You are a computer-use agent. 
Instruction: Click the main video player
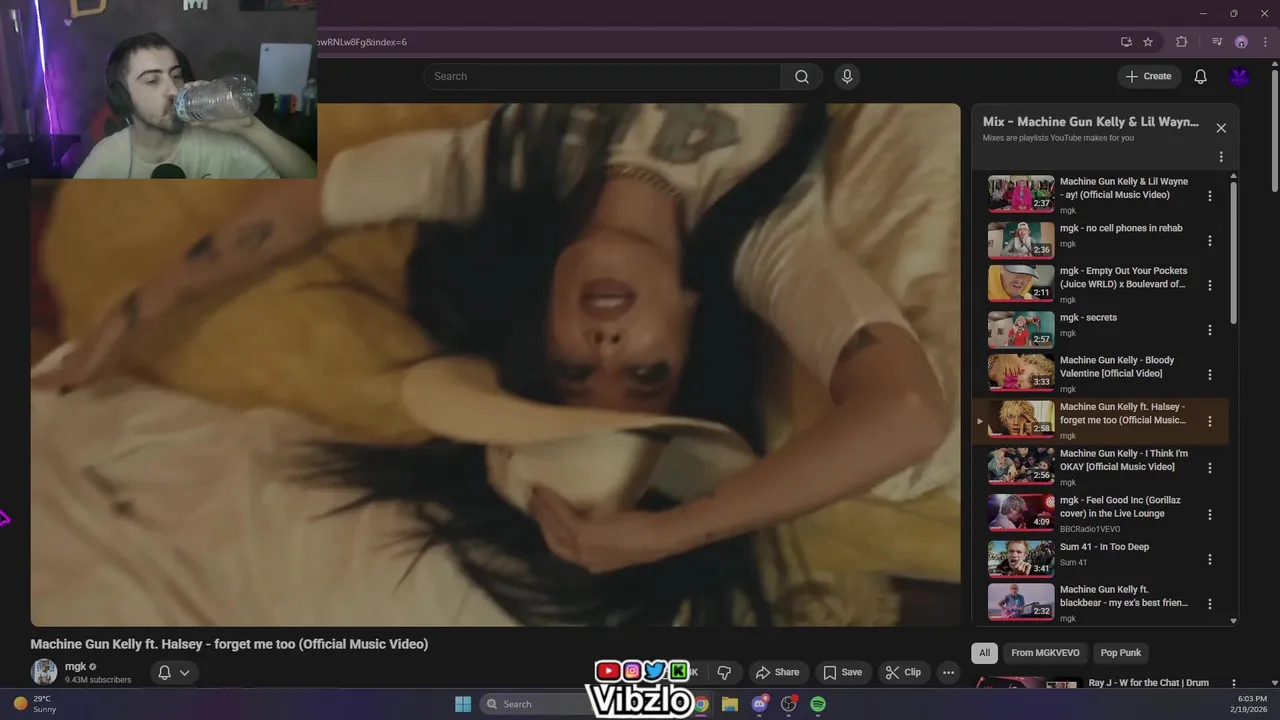(x=495, y=365)
